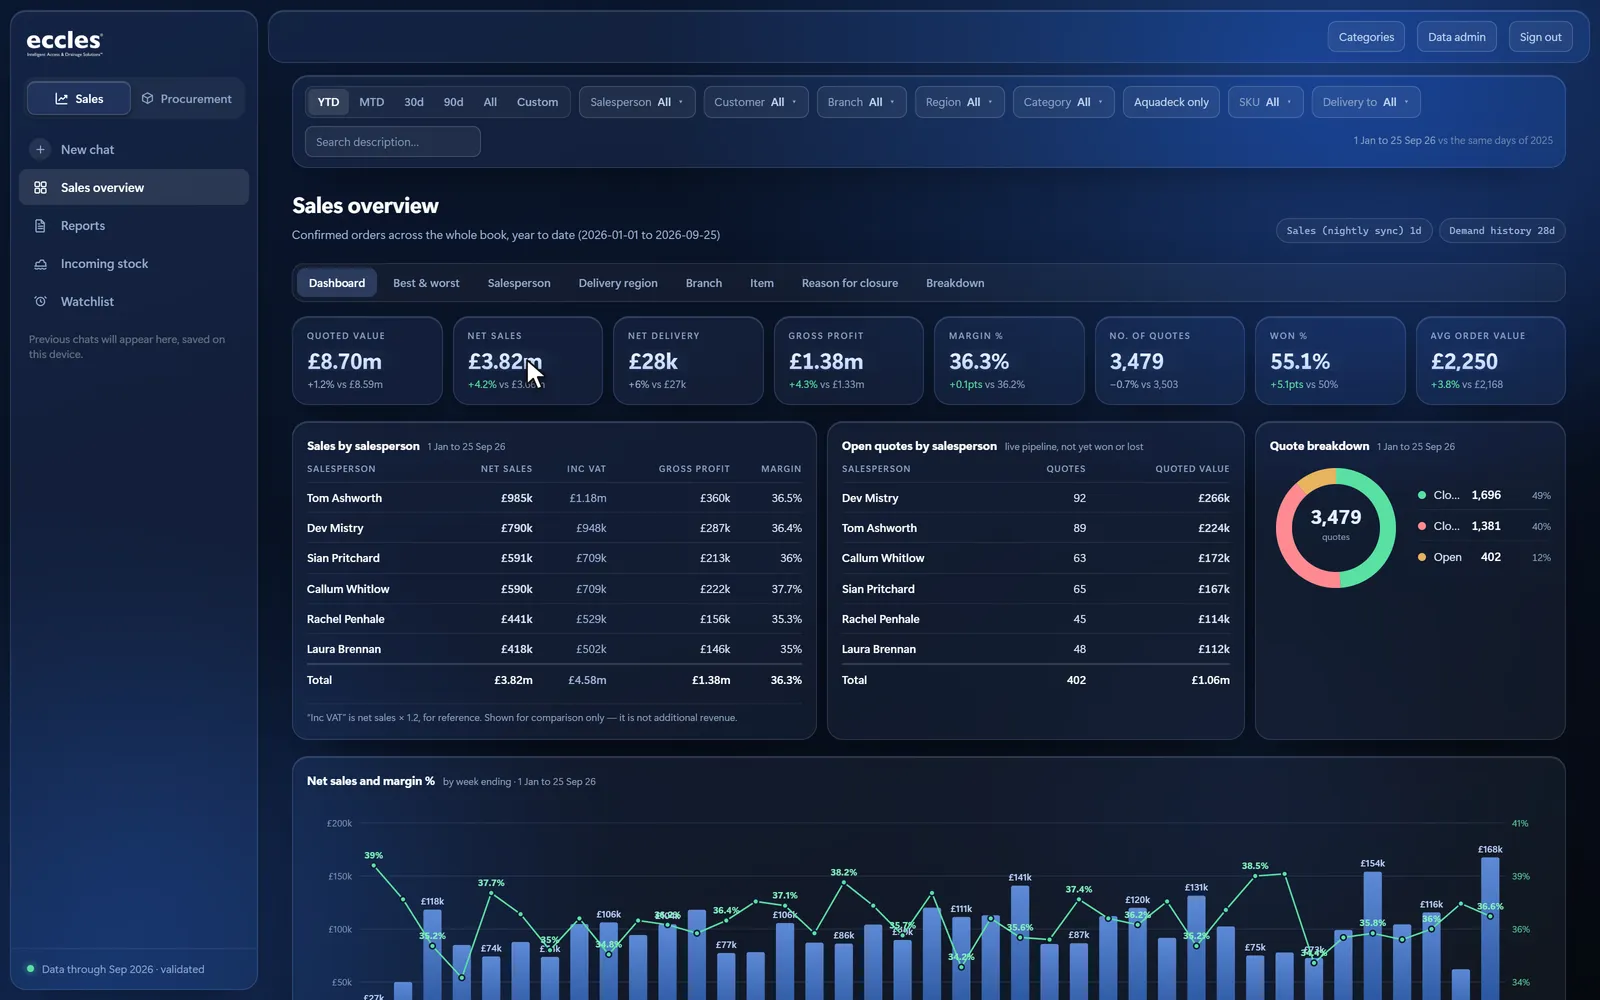Image resolution: width=1600 pixels, height=1000 pixels.
Task: Go to the Reason for closure tab
Action: click(850, 283)
